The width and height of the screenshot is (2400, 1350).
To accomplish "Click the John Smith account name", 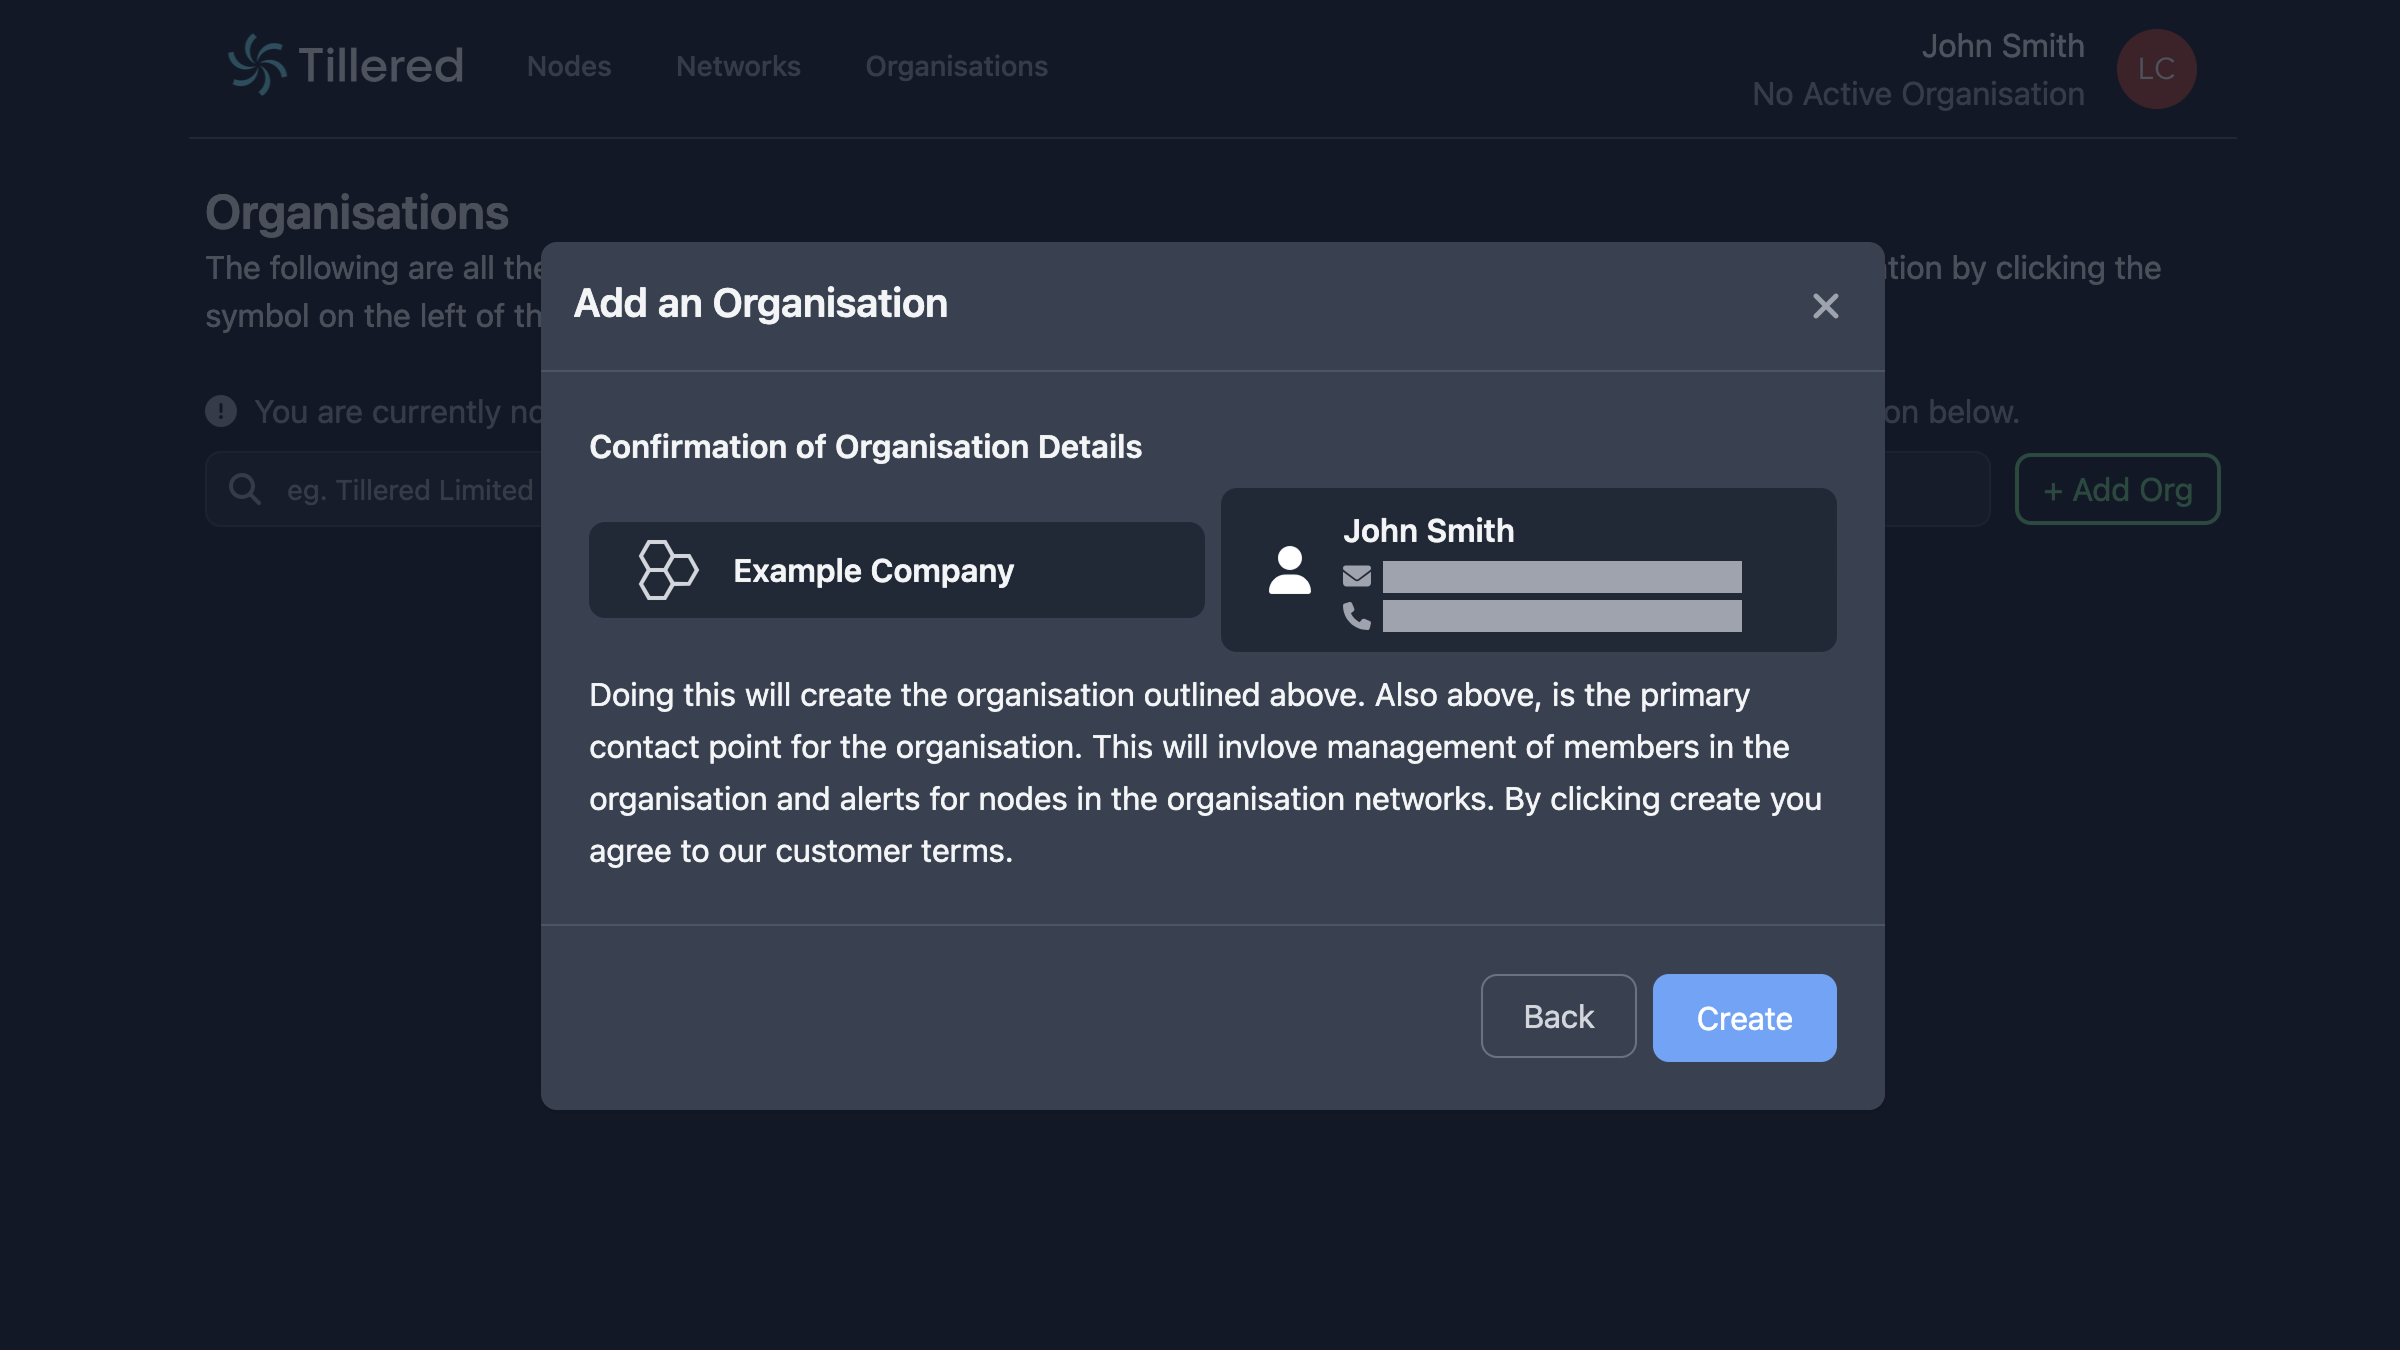I will tap(2002, 46).
